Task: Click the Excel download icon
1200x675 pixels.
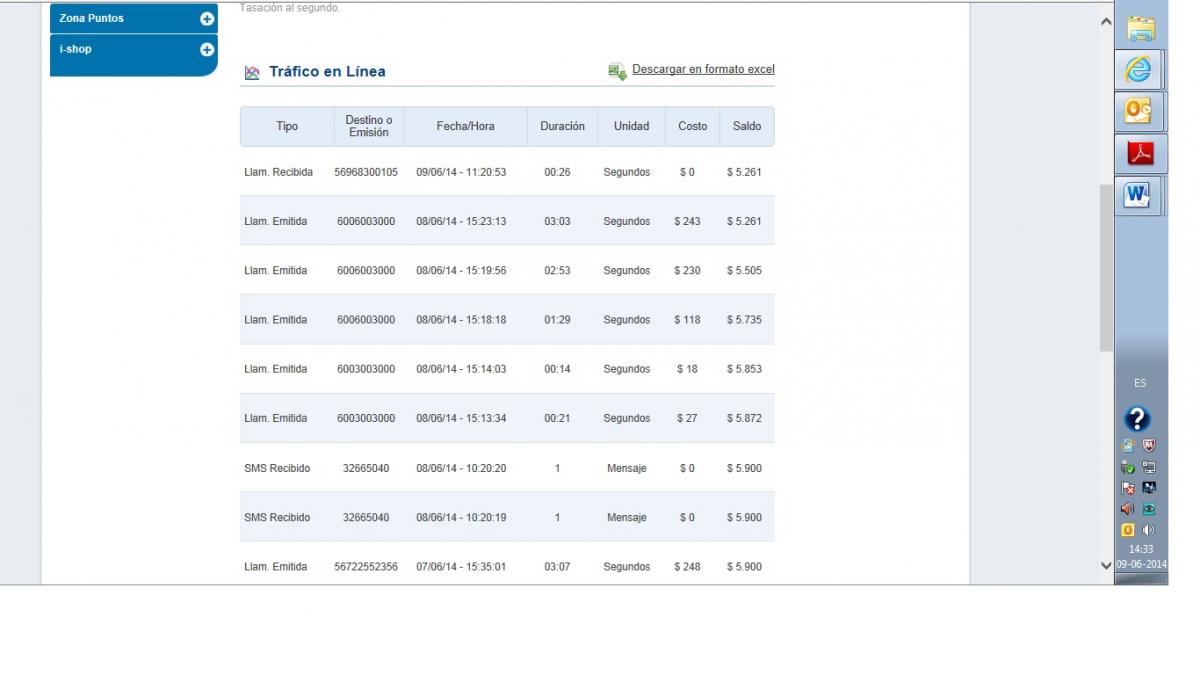Action: pos(617,70)
